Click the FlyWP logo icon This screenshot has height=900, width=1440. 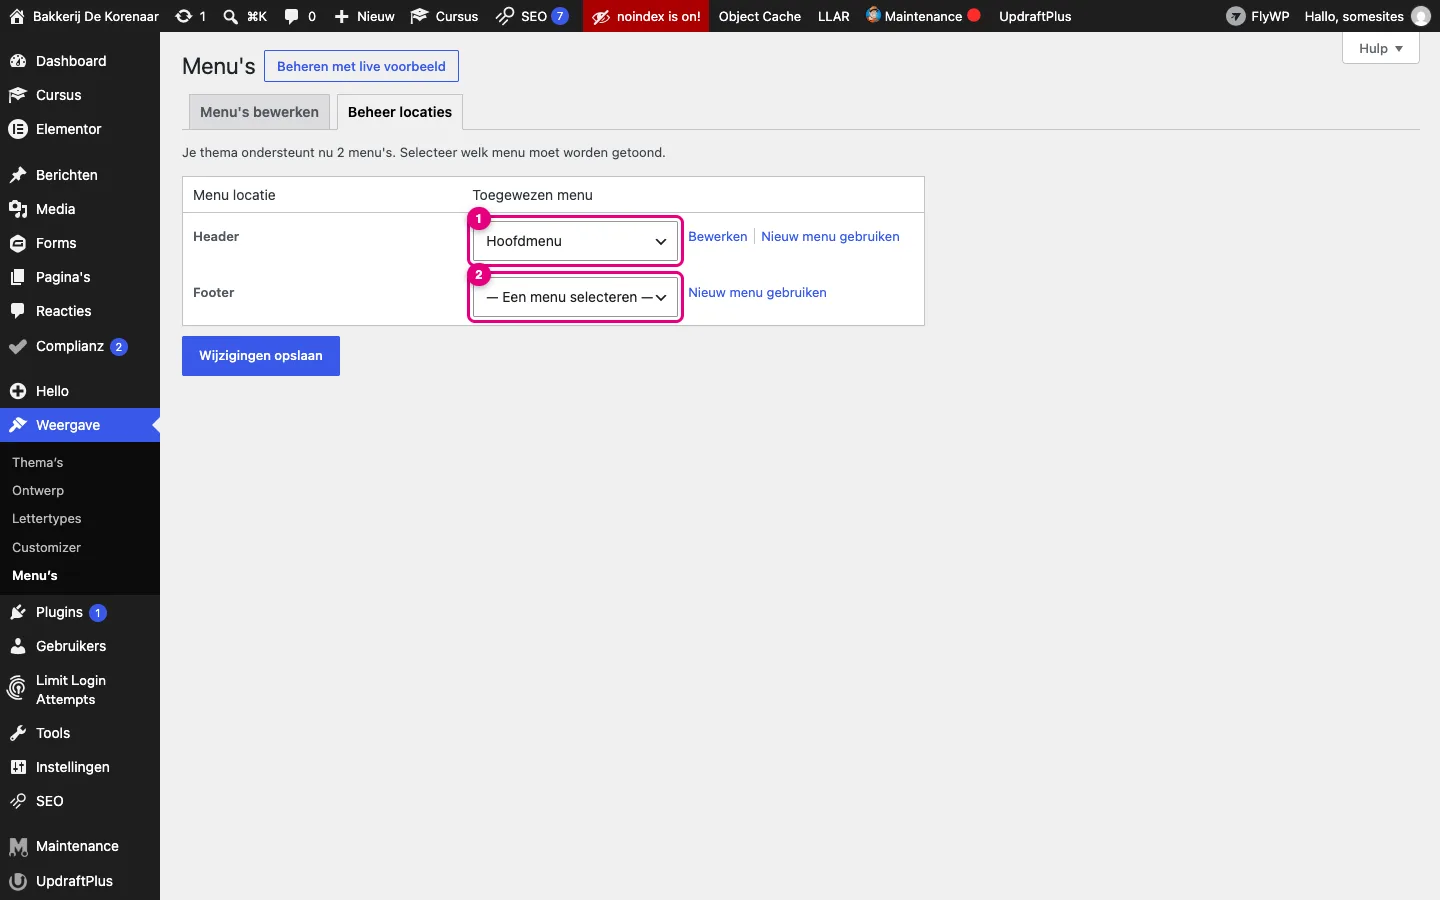[1236, 16]
